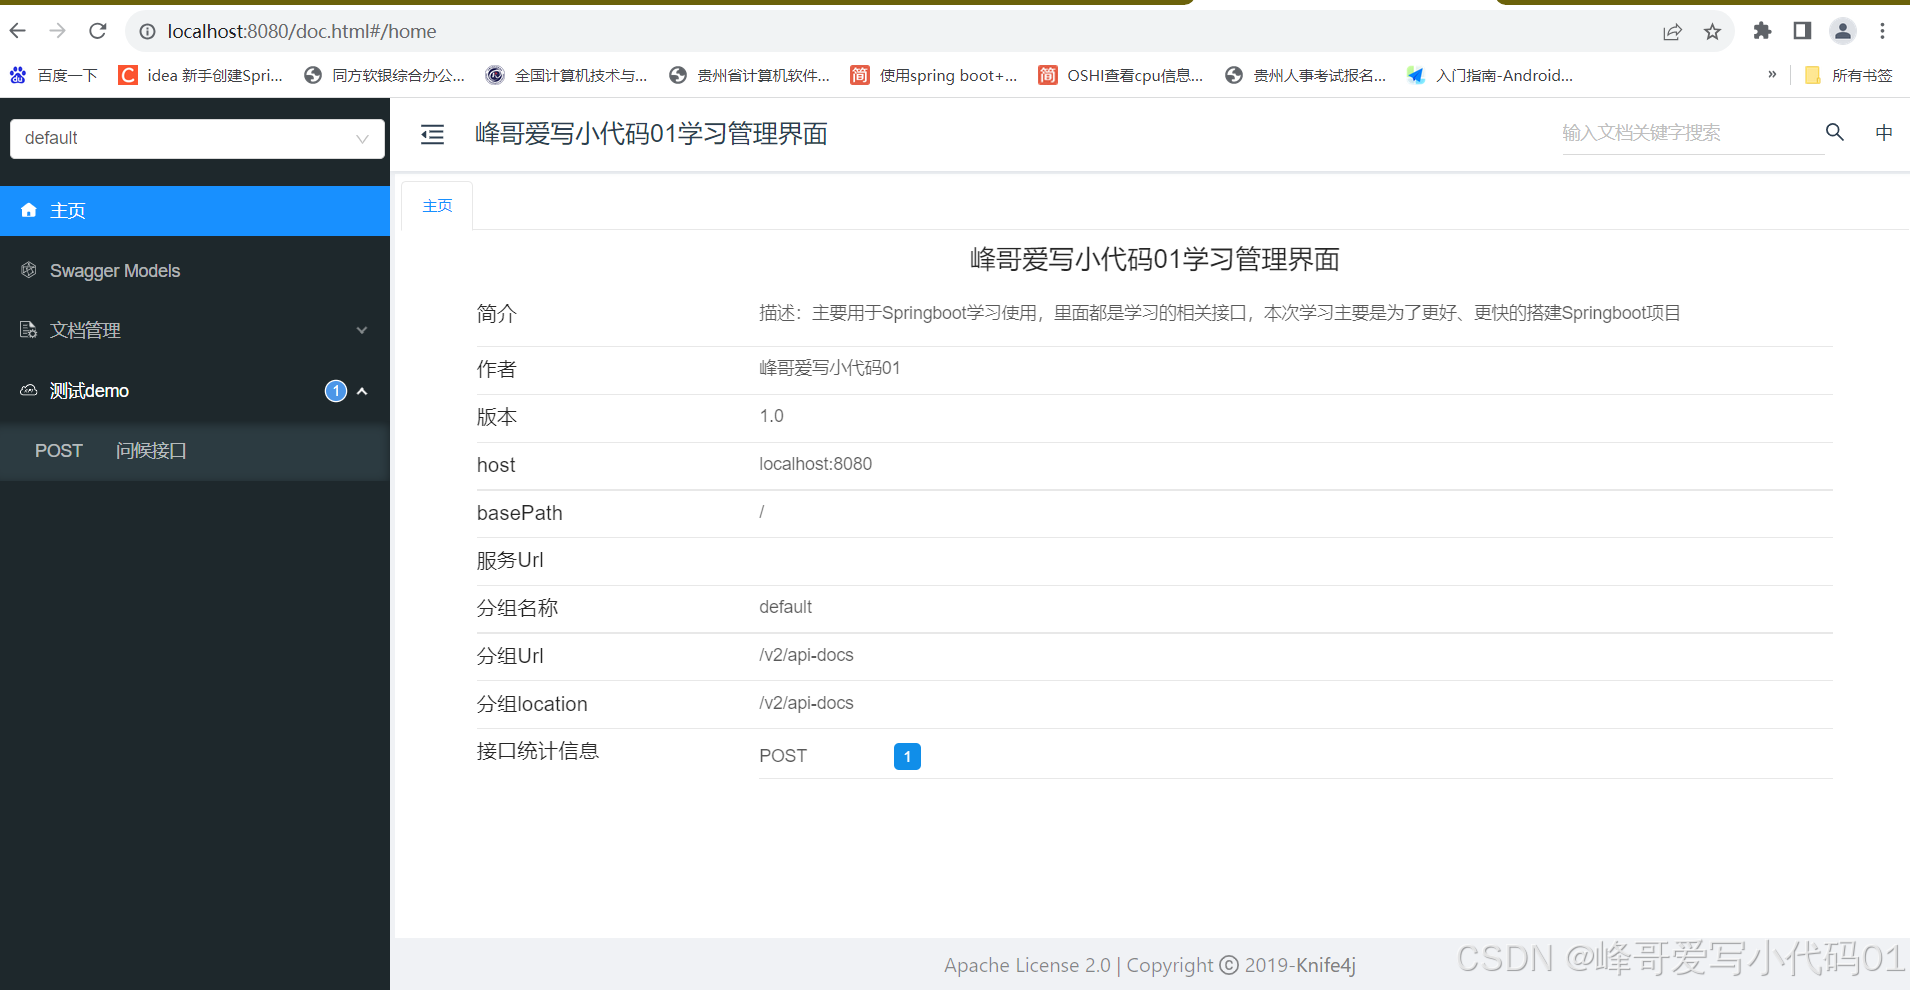The width and height of the screenshot is (1910, 990).
Task: Expand the 文档管理 section chevron
Action: pos(362,330)
